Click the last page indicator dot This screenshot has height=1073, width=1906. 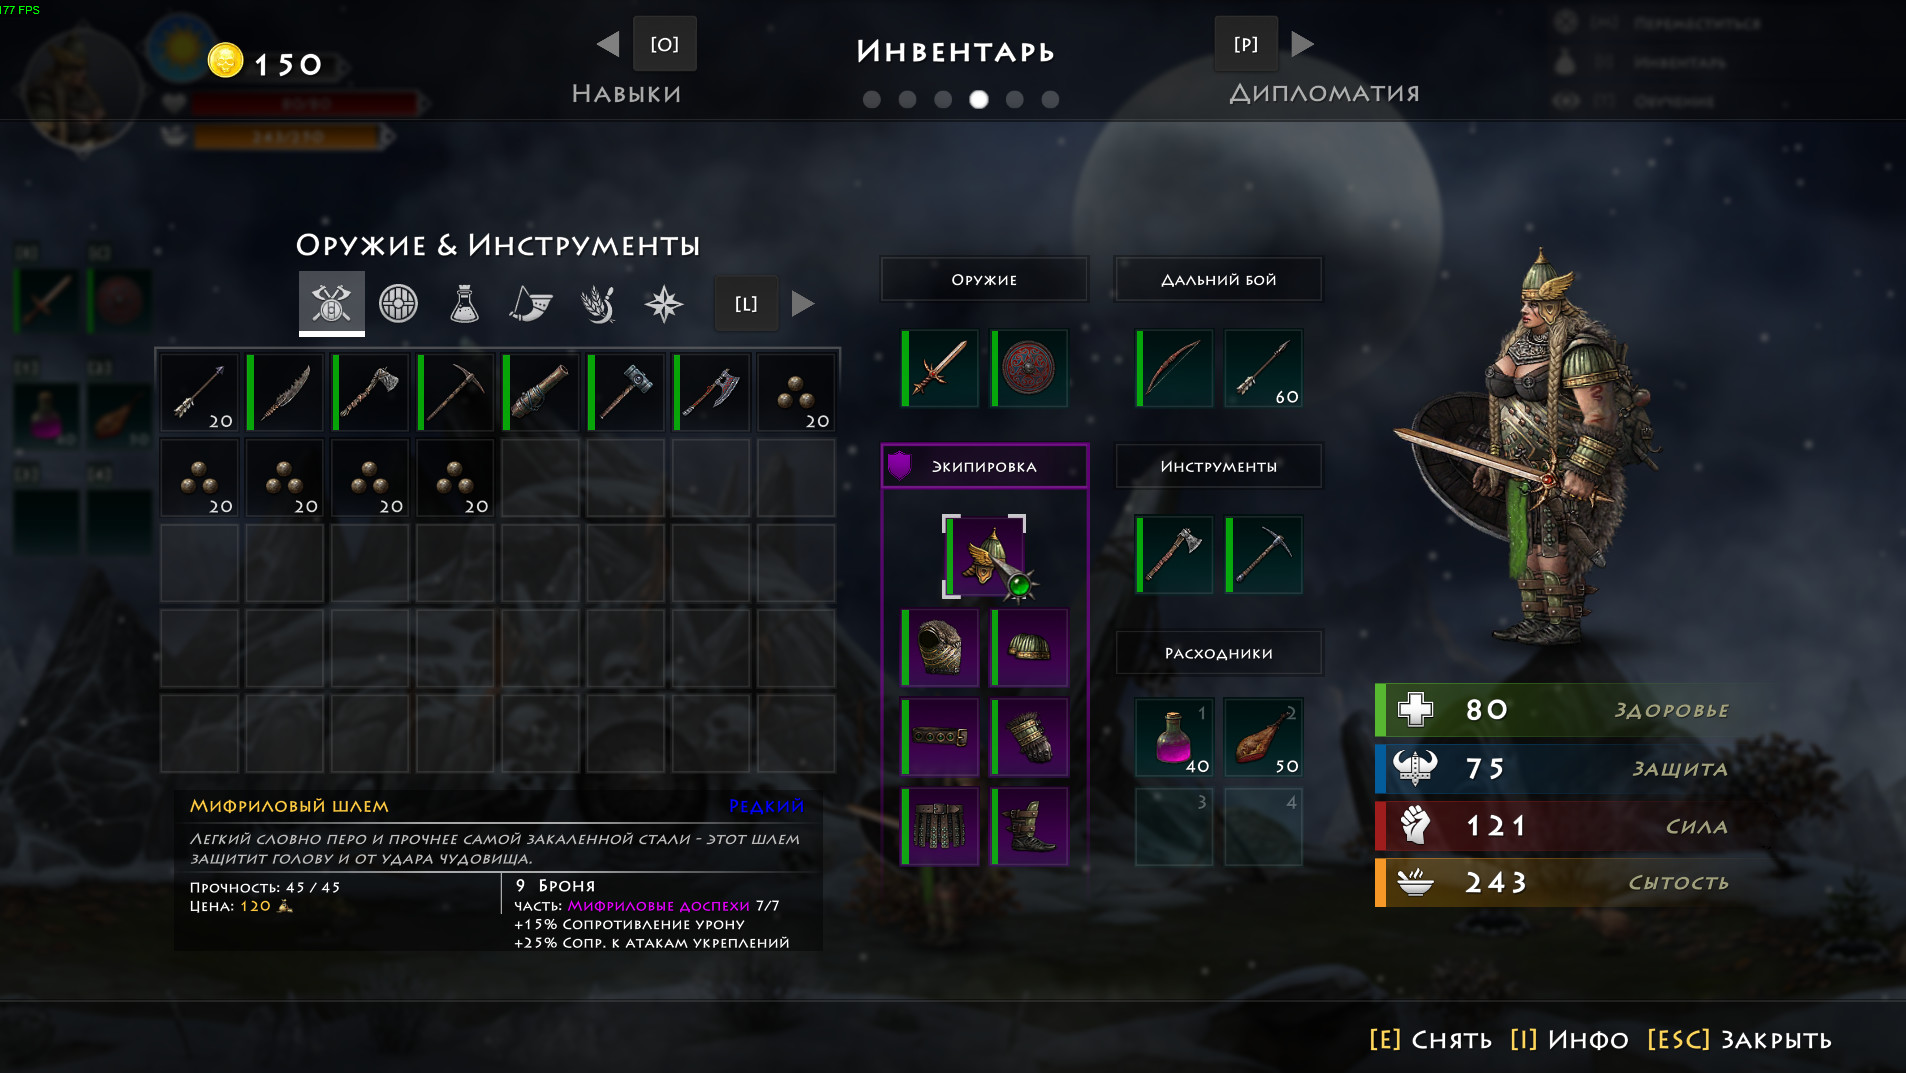(x=1050, y=99)
